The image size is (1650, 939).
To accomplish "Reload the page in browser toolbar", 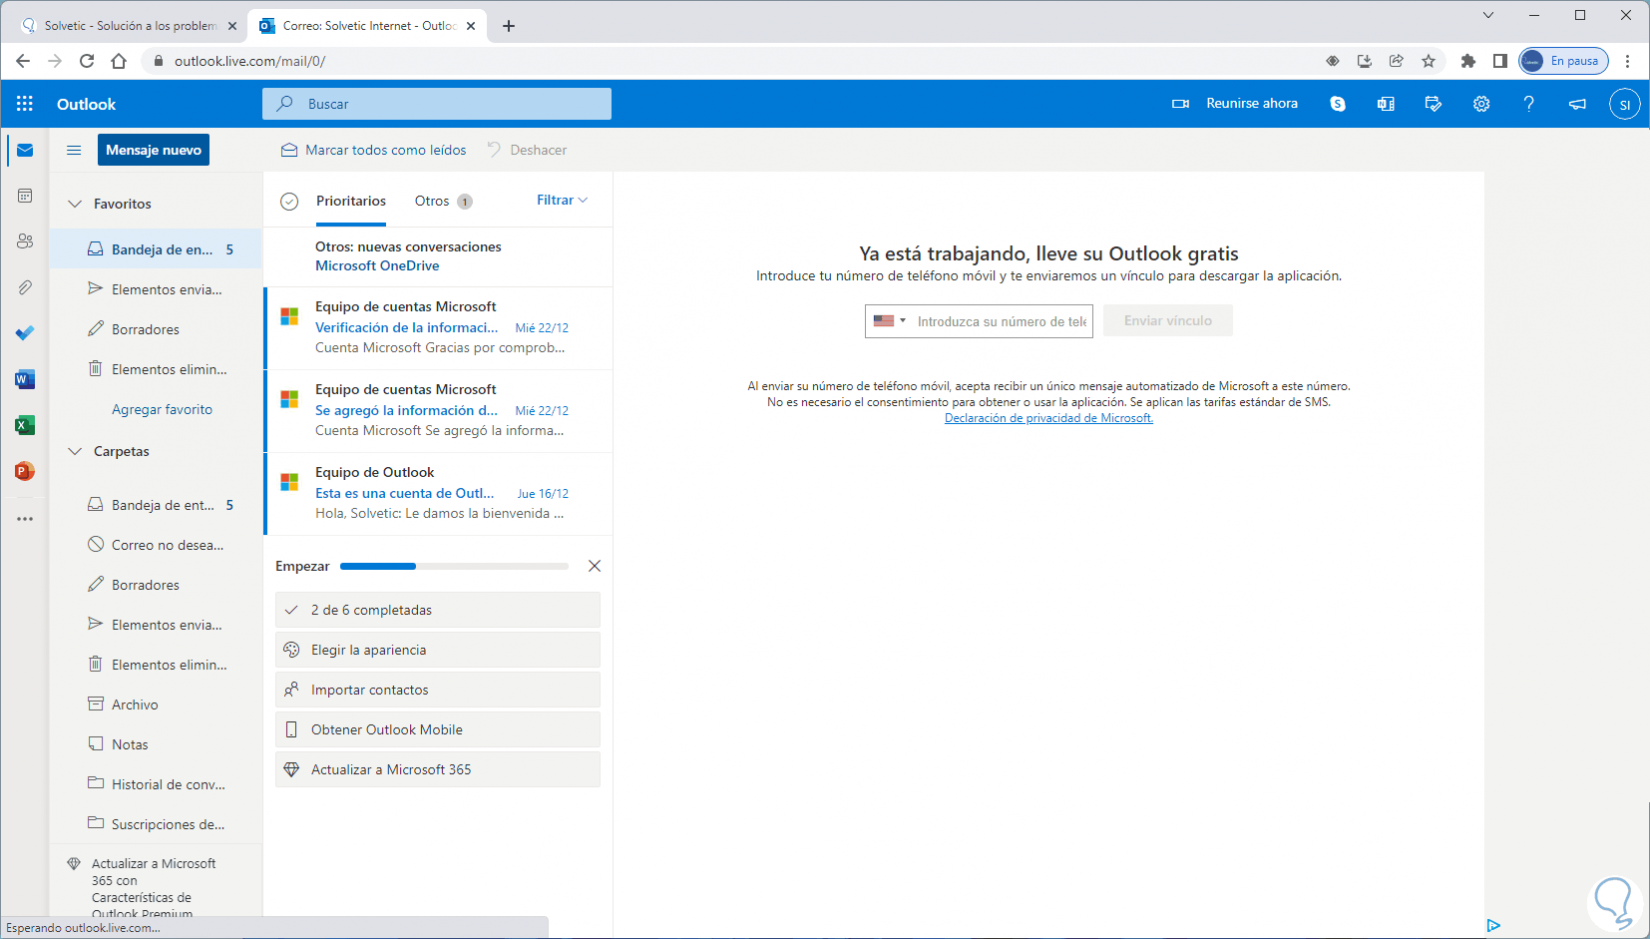I will tap(87, 61).
